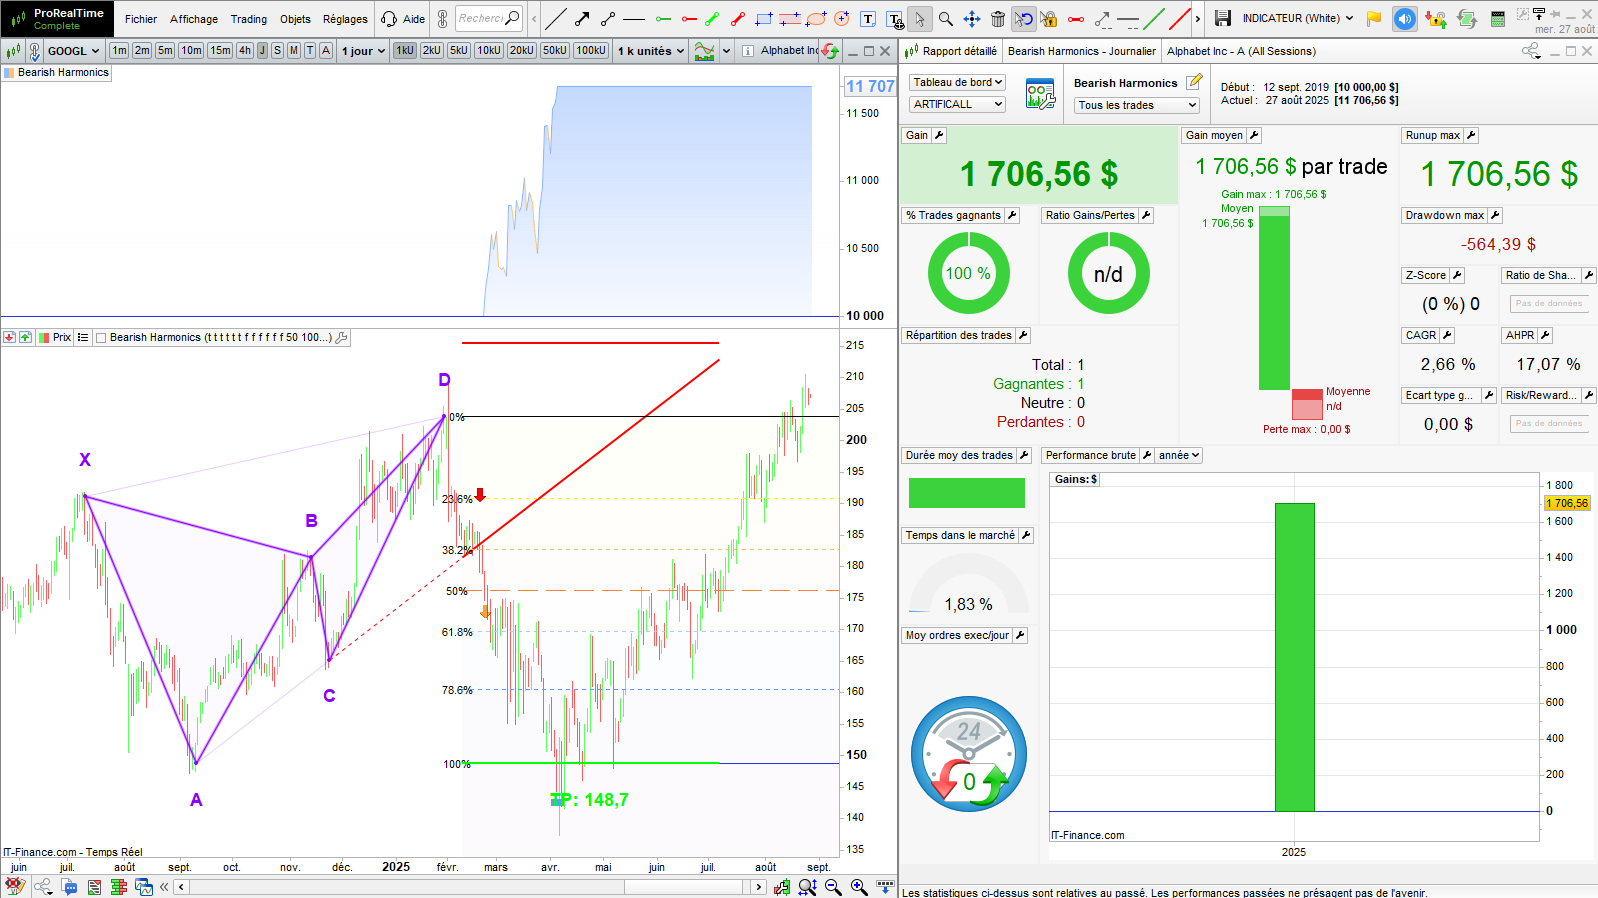
Task: Click the floppy disk save icon
Action: click(1222, 18)
